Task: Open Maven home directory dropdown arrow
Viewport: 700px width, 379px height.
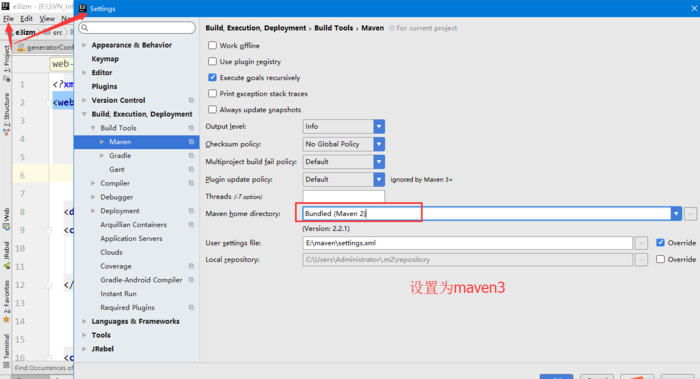Action: (676, 214)
